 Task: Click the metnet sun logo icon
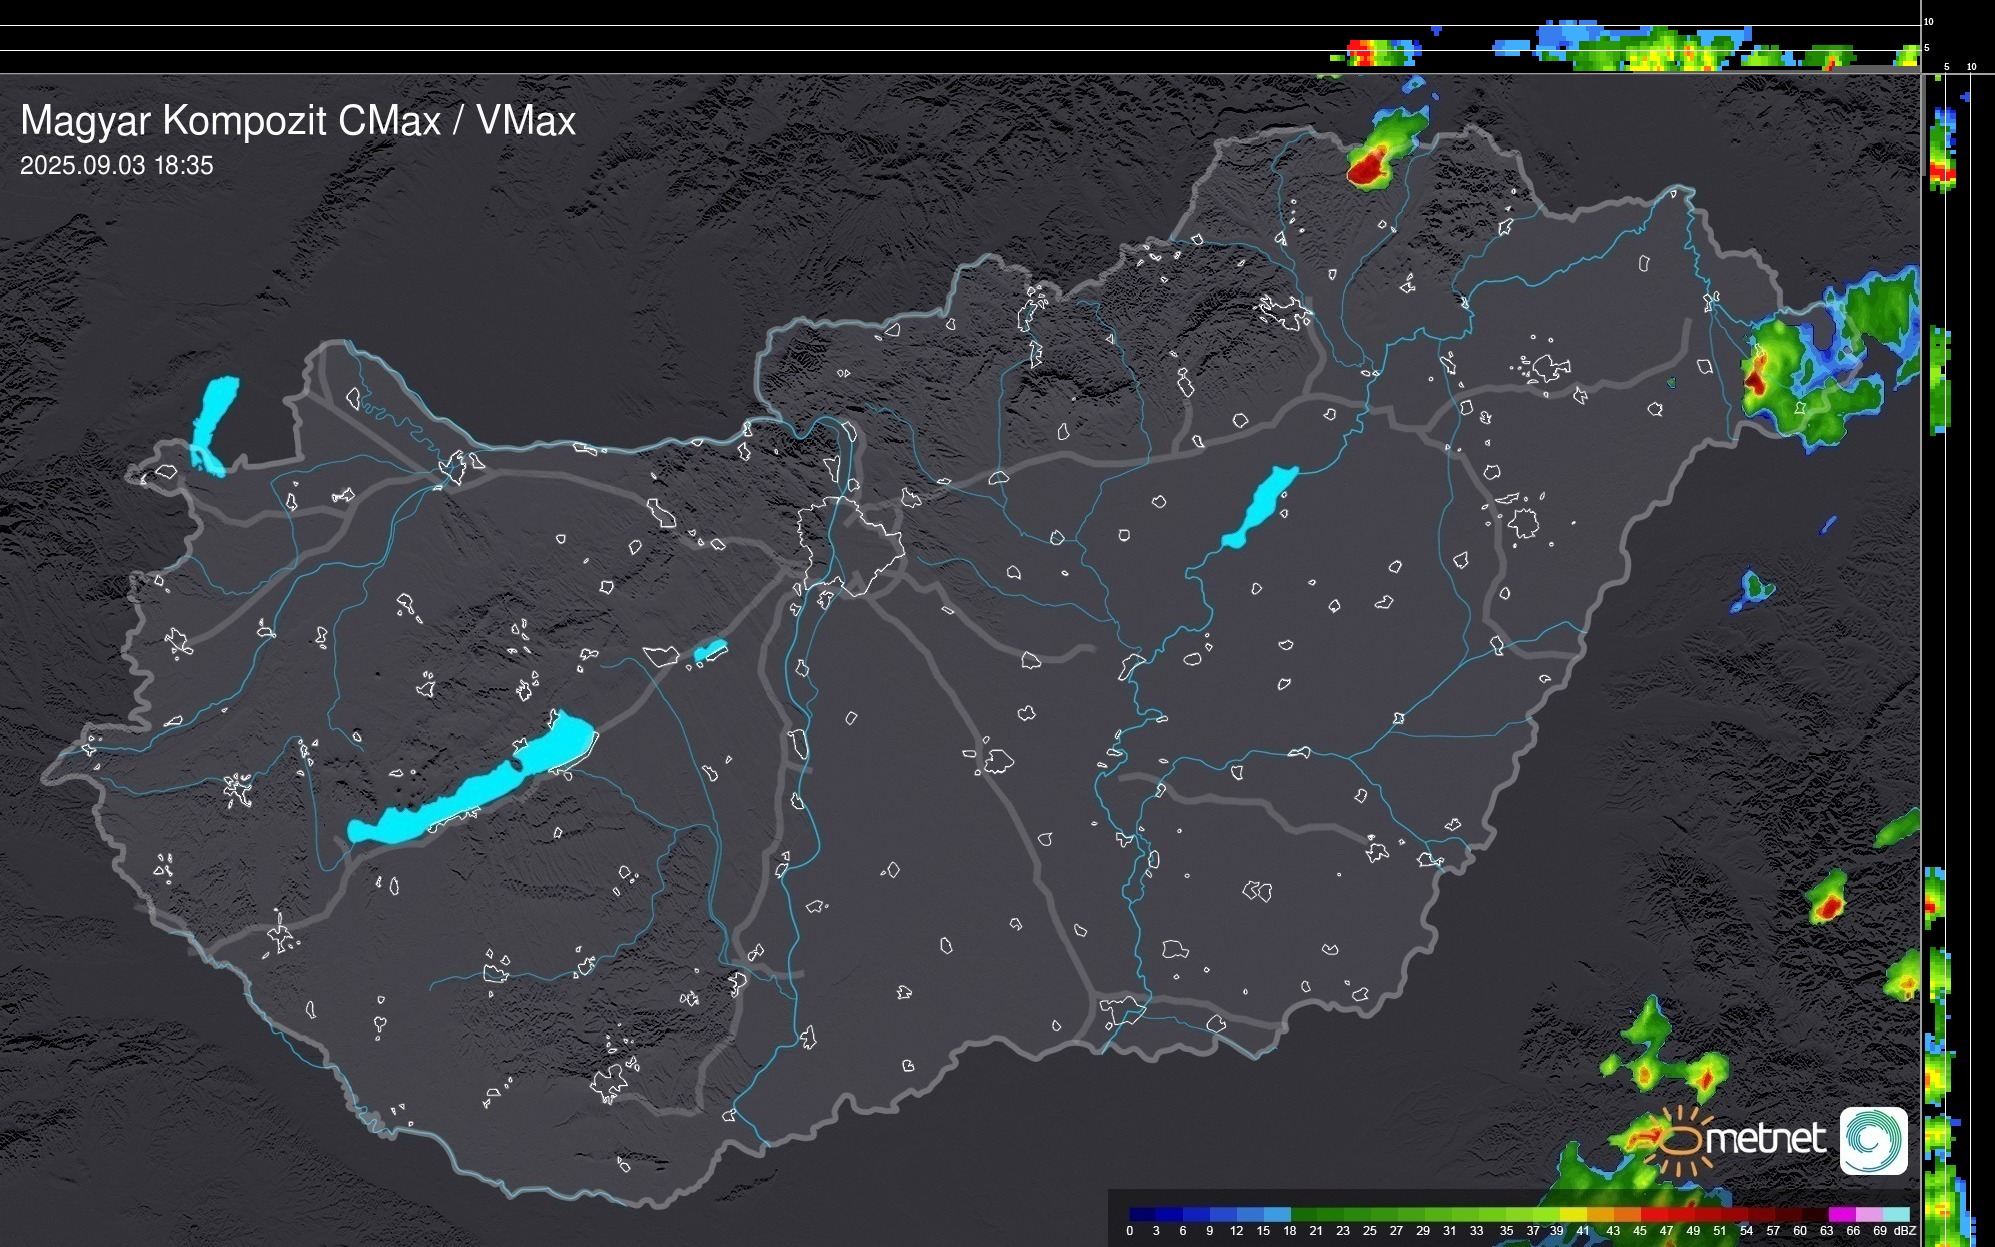pyautogui.click(x=1682, y=1140)
